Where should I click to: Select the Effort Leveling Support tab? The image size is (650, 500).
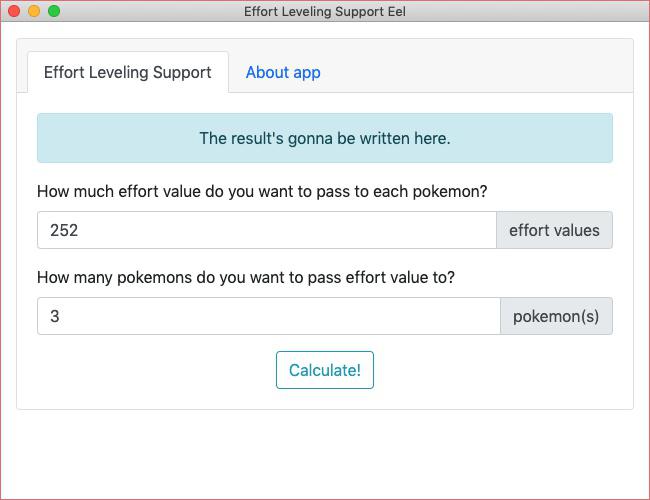click(x=128, y=73)
